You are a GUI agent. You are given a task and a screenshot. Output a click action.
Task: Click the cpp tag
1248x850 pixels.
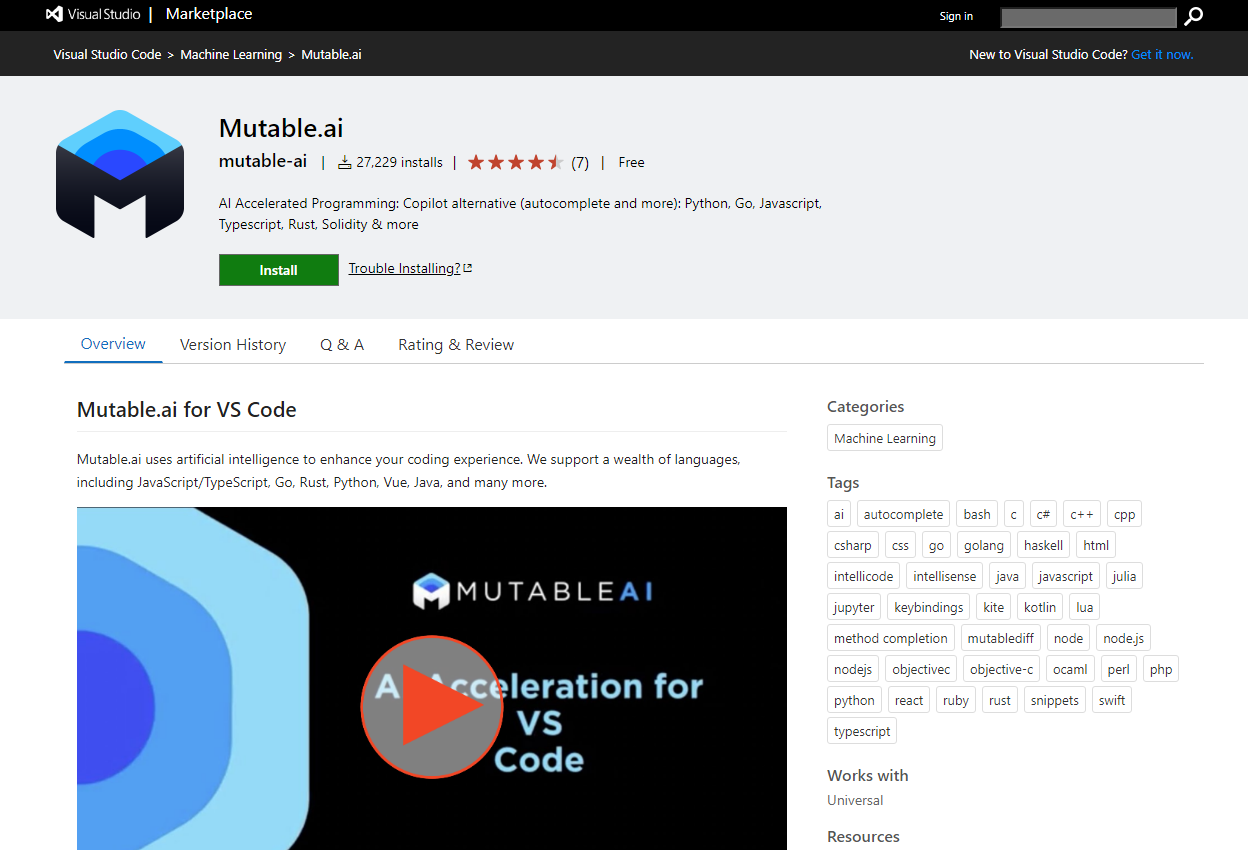click(1124, 514)
